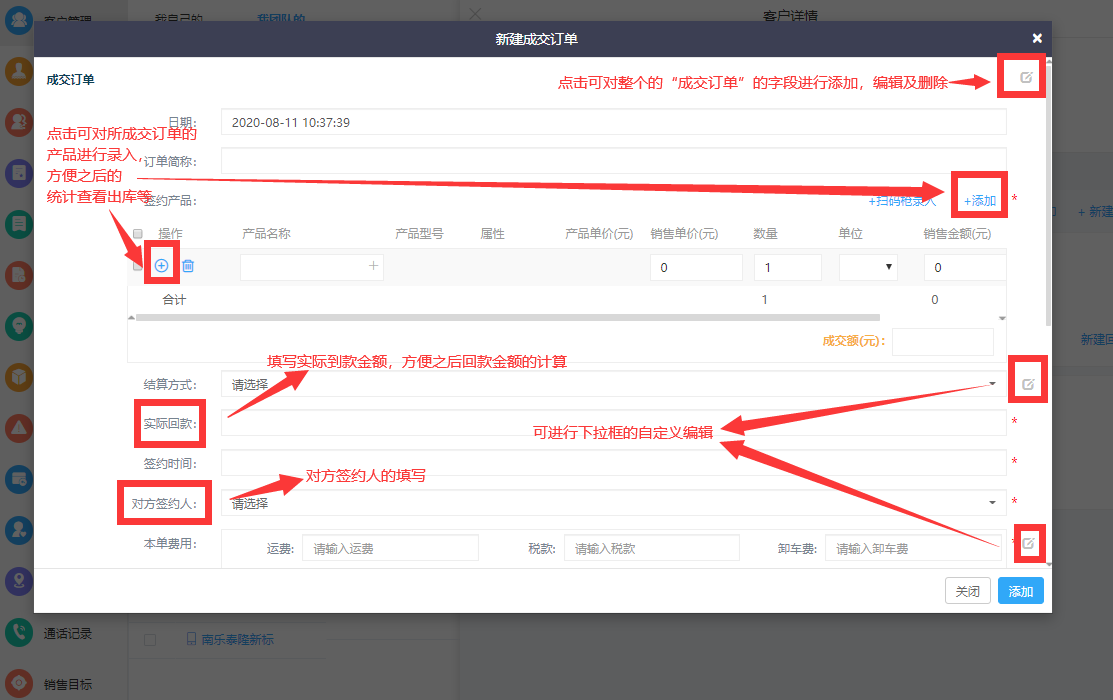Image resolution: width=1113 pixels, height=700 pixels.
Task: Click the 销售单价 input showing 0
Action: pyautogui.click(x=696, y=267)
